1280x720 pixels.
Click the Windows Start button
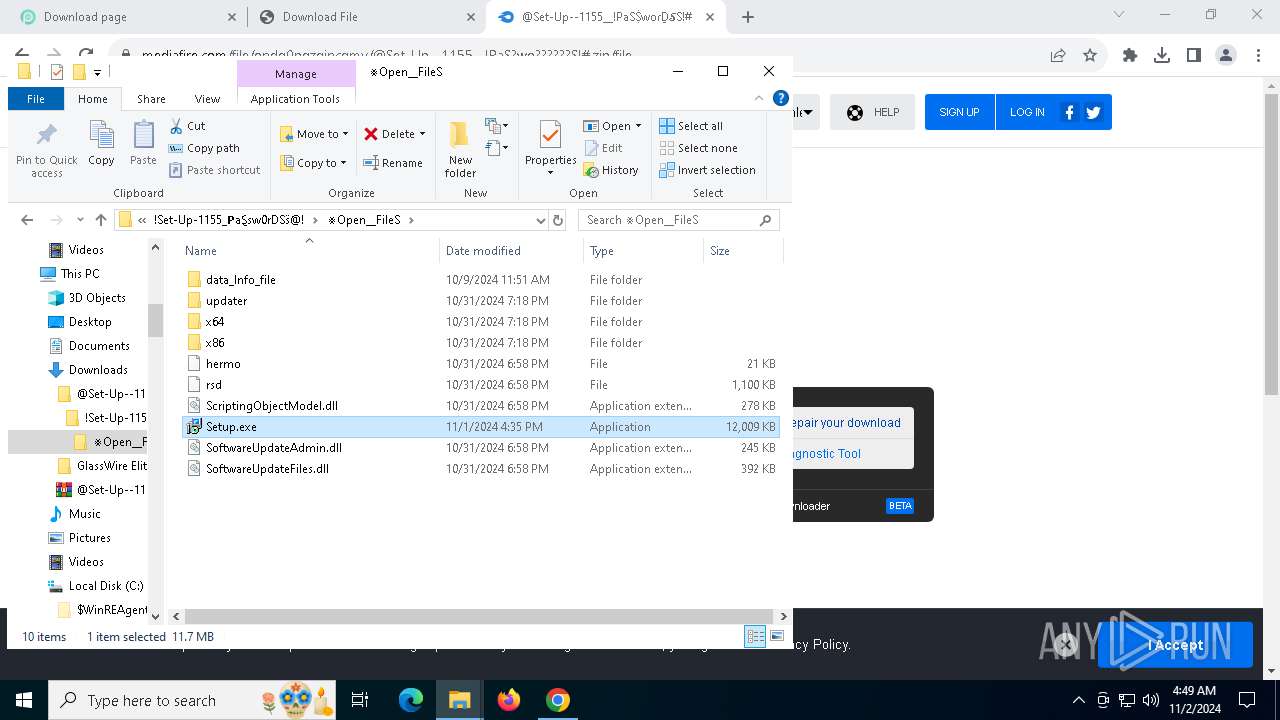click(24, 700)
